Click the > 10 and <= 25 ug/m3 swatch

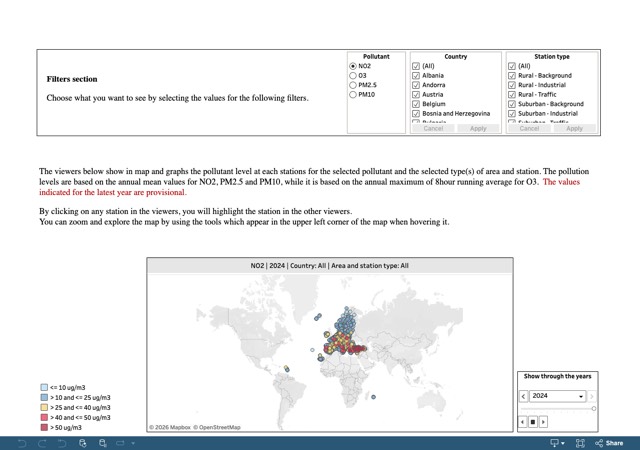coord(44,397)
